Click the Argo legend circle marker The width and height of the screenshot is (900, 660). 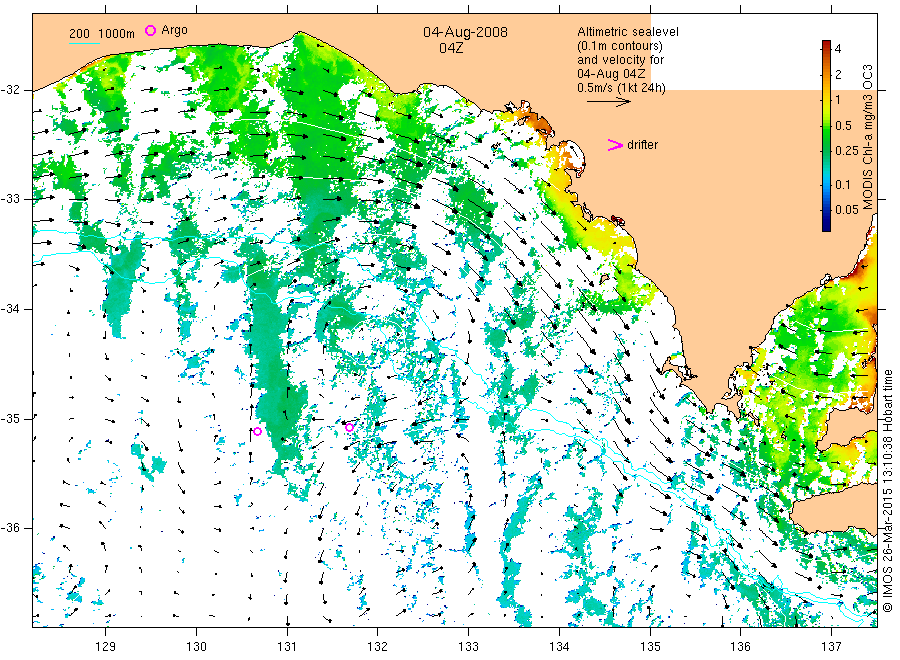tap(151, 31)
